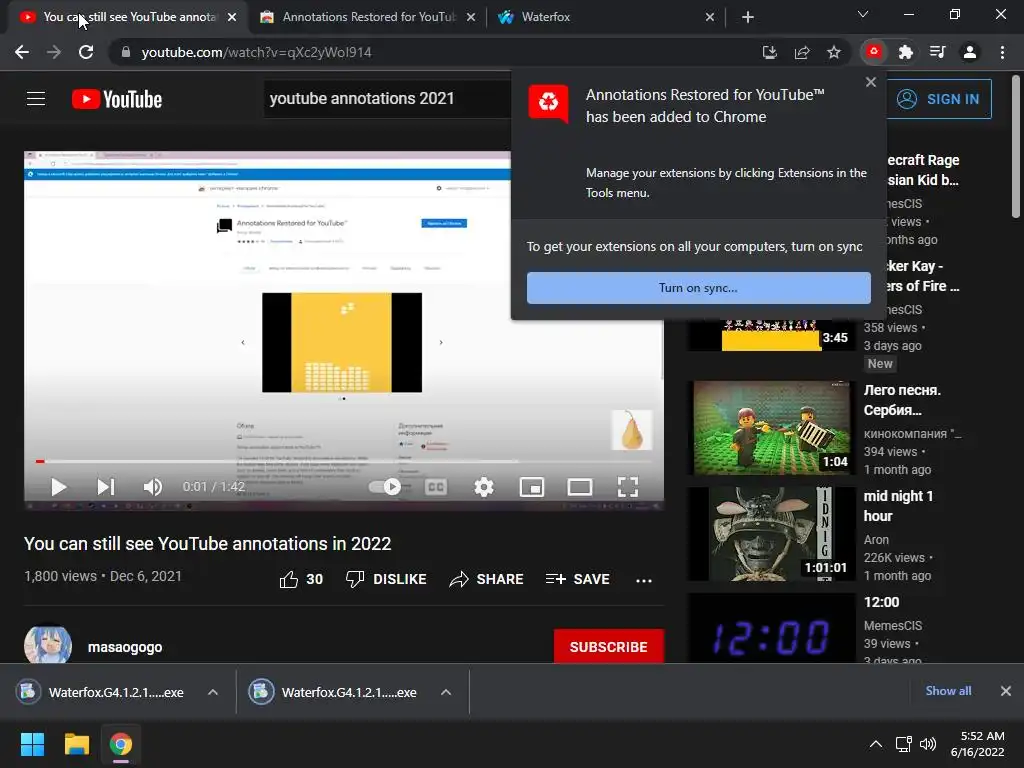The height and width of the screenshot is (768, 1024).
Task: Close the downloads bar
Action: (1006, 691)
